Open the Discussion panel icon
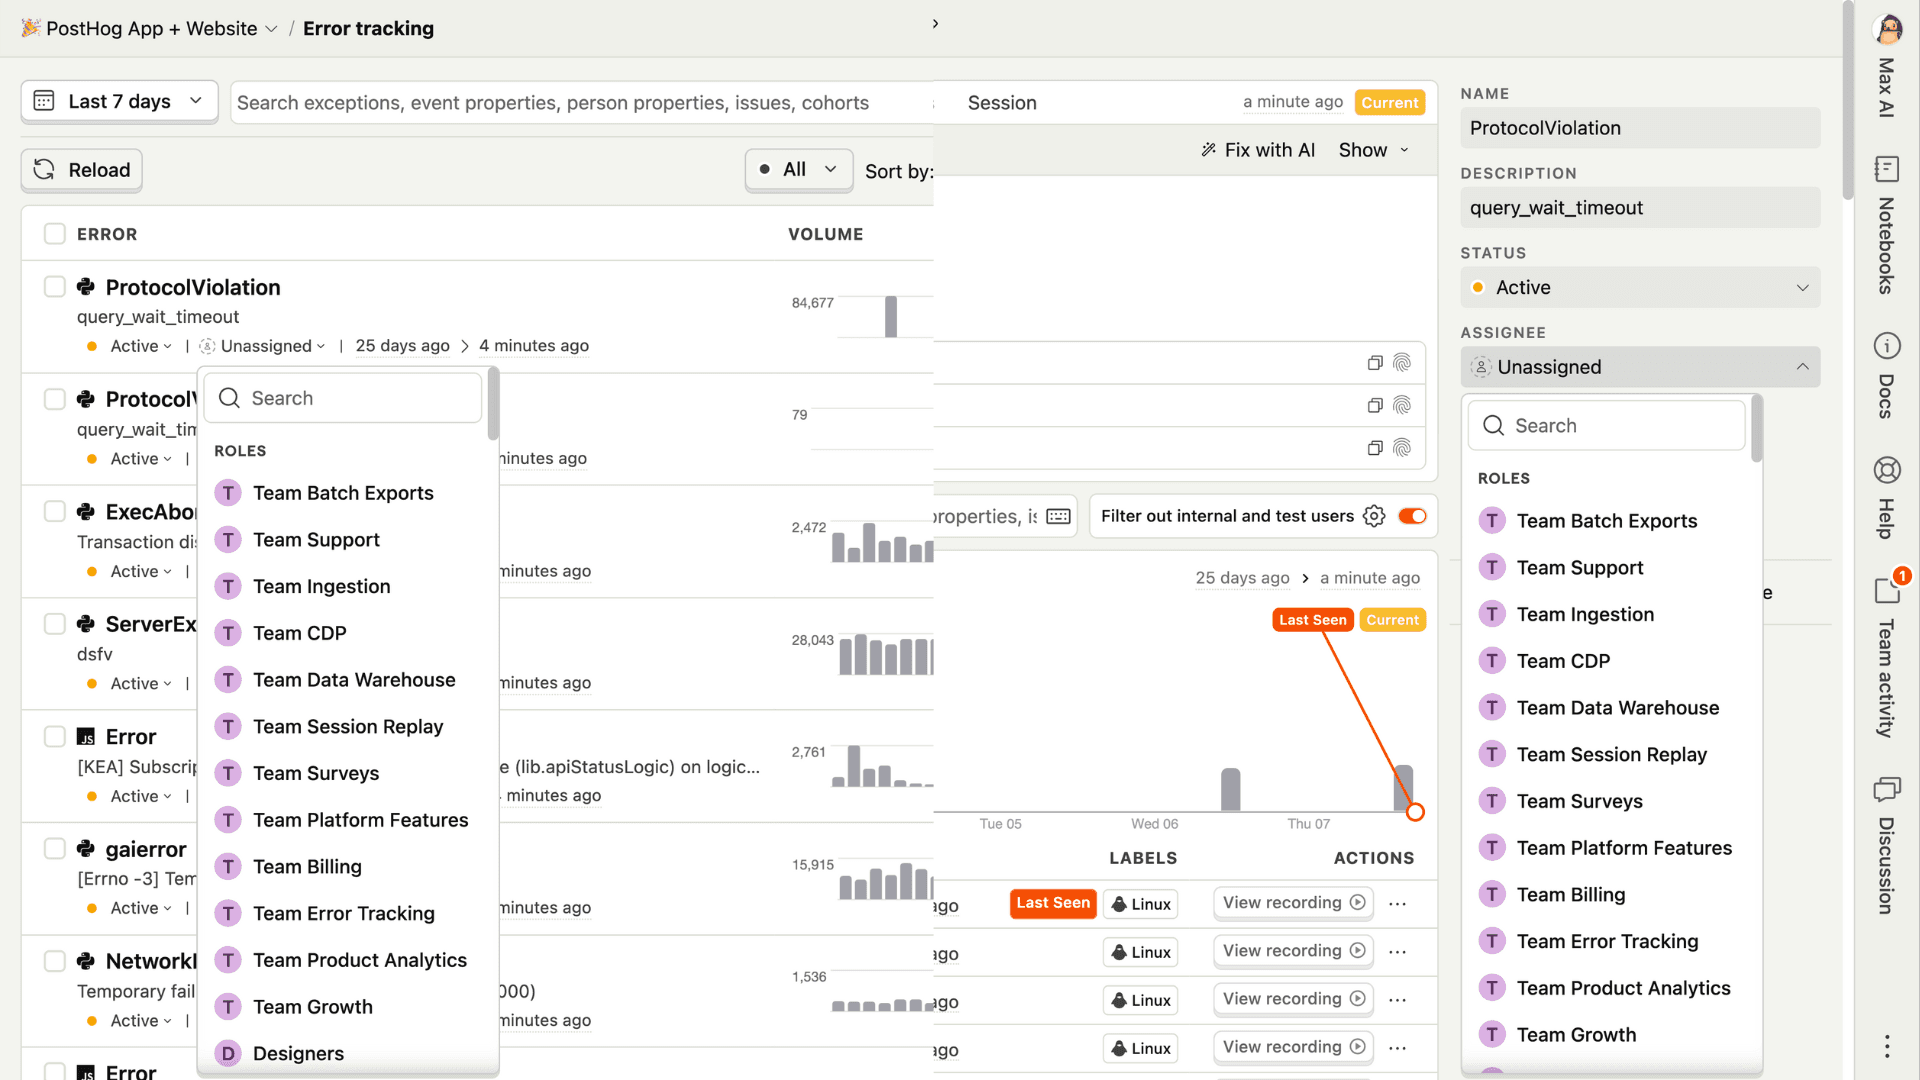Image resolution: width=1920 pixels, height=1080 pixels. click(1887, 790)
